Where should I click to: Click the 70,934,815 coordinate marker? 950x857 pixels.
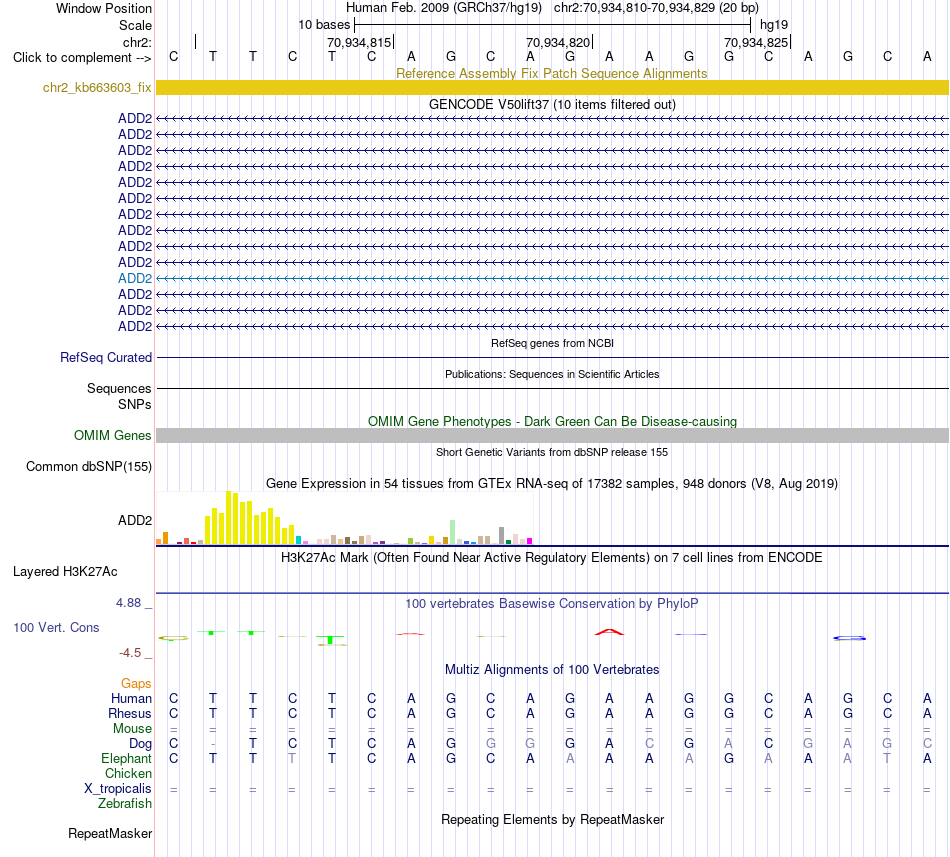point(359,42)
